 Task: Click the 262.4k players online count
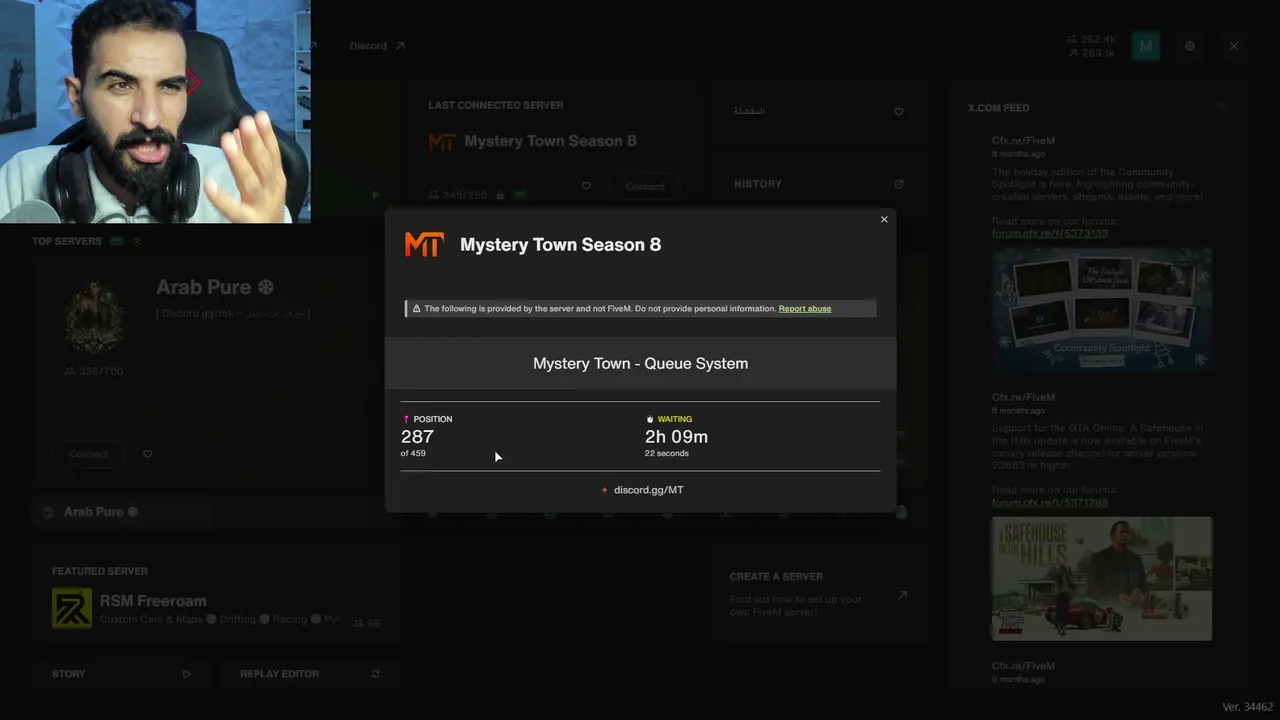point(1090,40)
